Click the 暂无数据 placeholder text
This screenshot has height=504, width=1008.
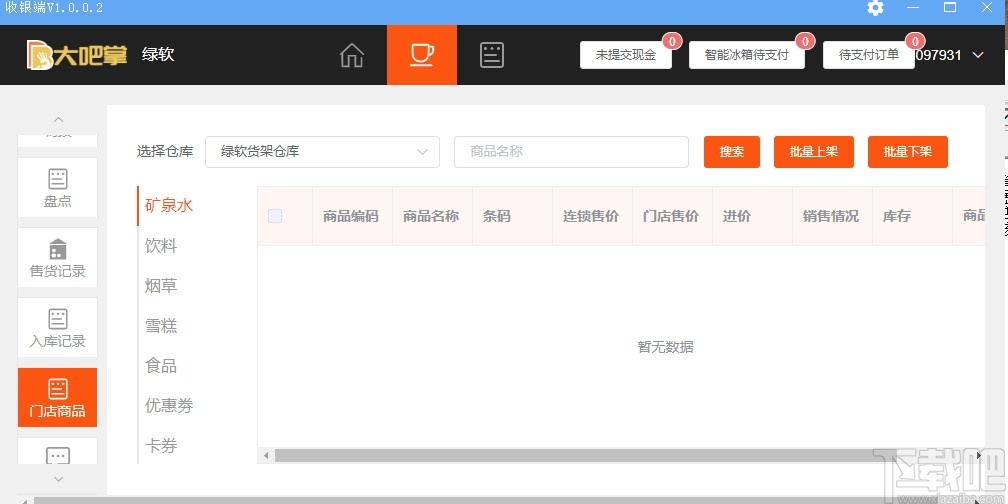tap(665, 347)
